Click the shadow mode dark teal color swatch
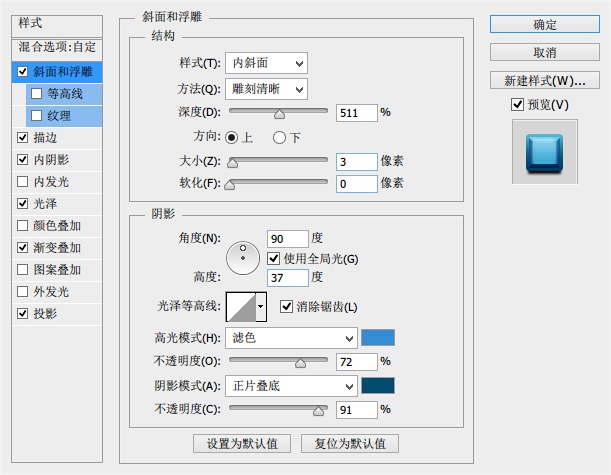The height and width of the screenshot is (475, 611). [x=378, y=386]
